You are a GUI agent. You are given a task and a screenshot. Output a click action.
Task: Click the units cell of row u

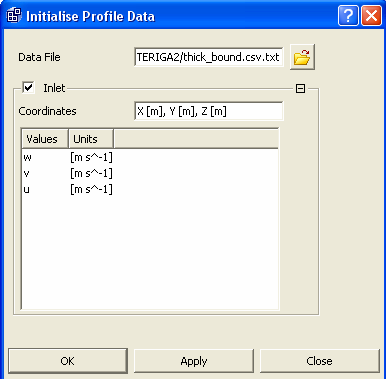pos(91,189)
